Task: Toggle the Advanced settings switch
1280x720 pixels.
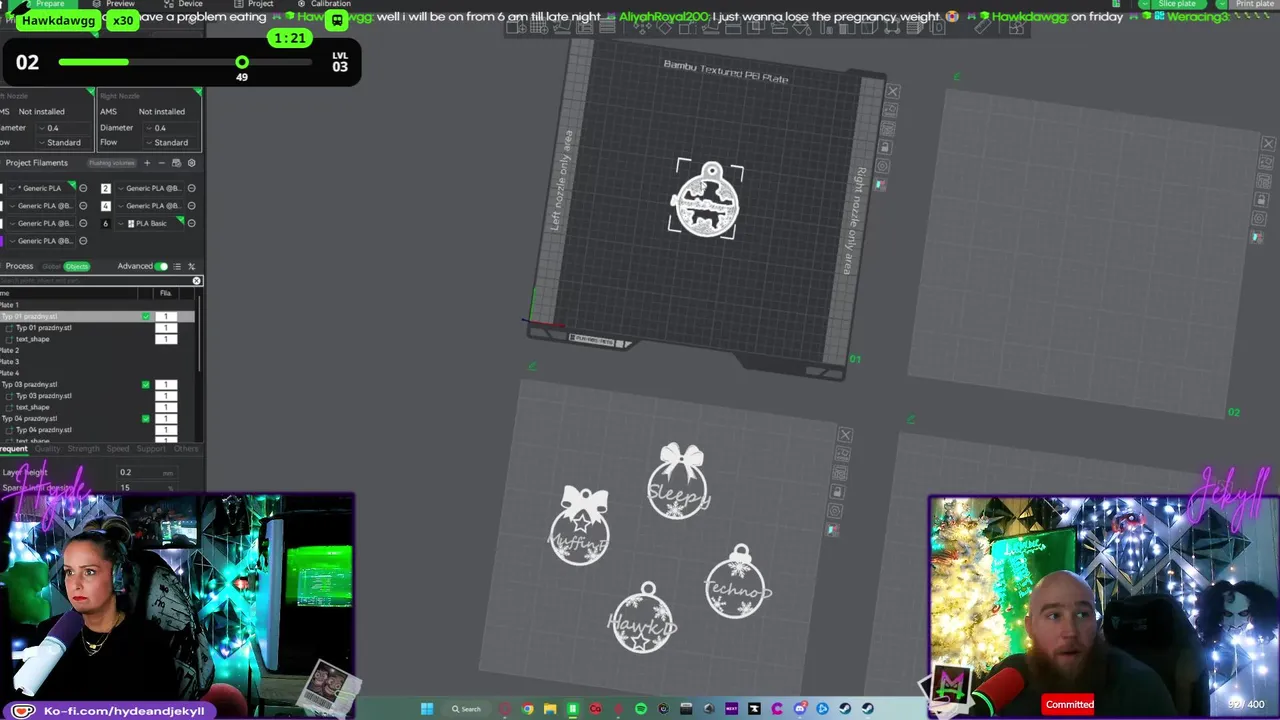Action: [161, 266]
